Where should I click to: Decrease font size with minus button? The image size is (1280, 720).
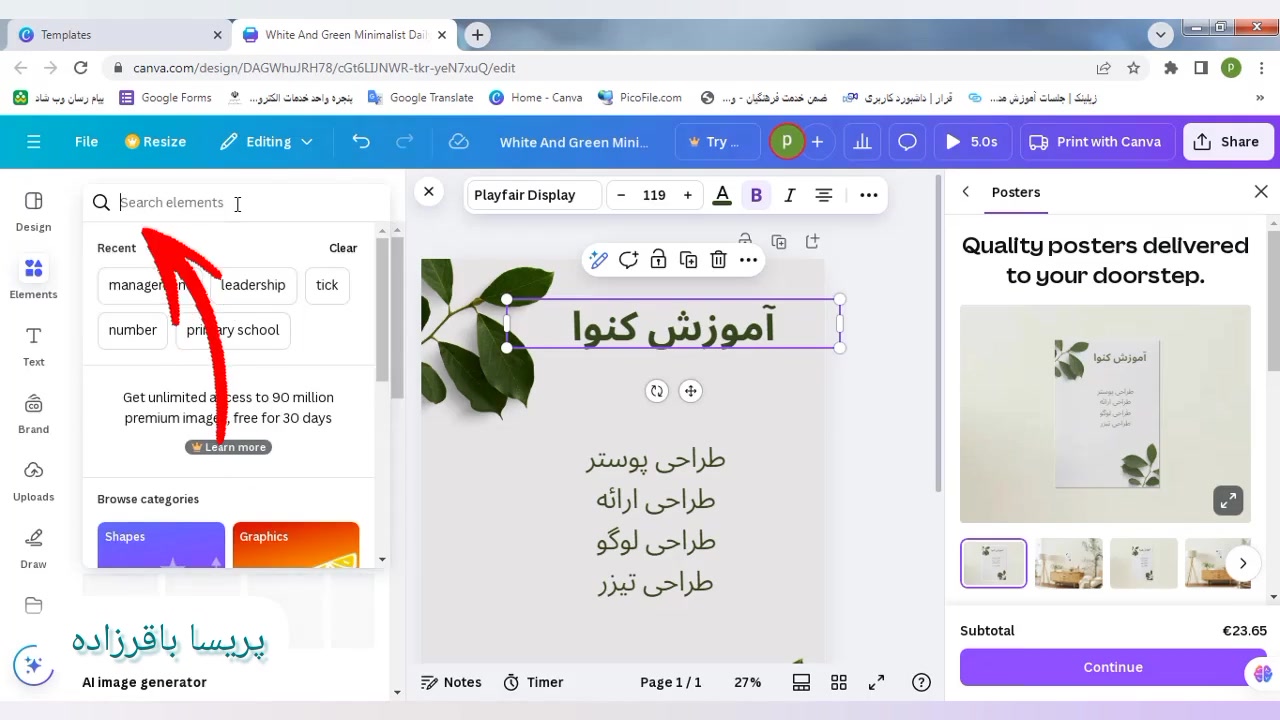coord(621,195)
